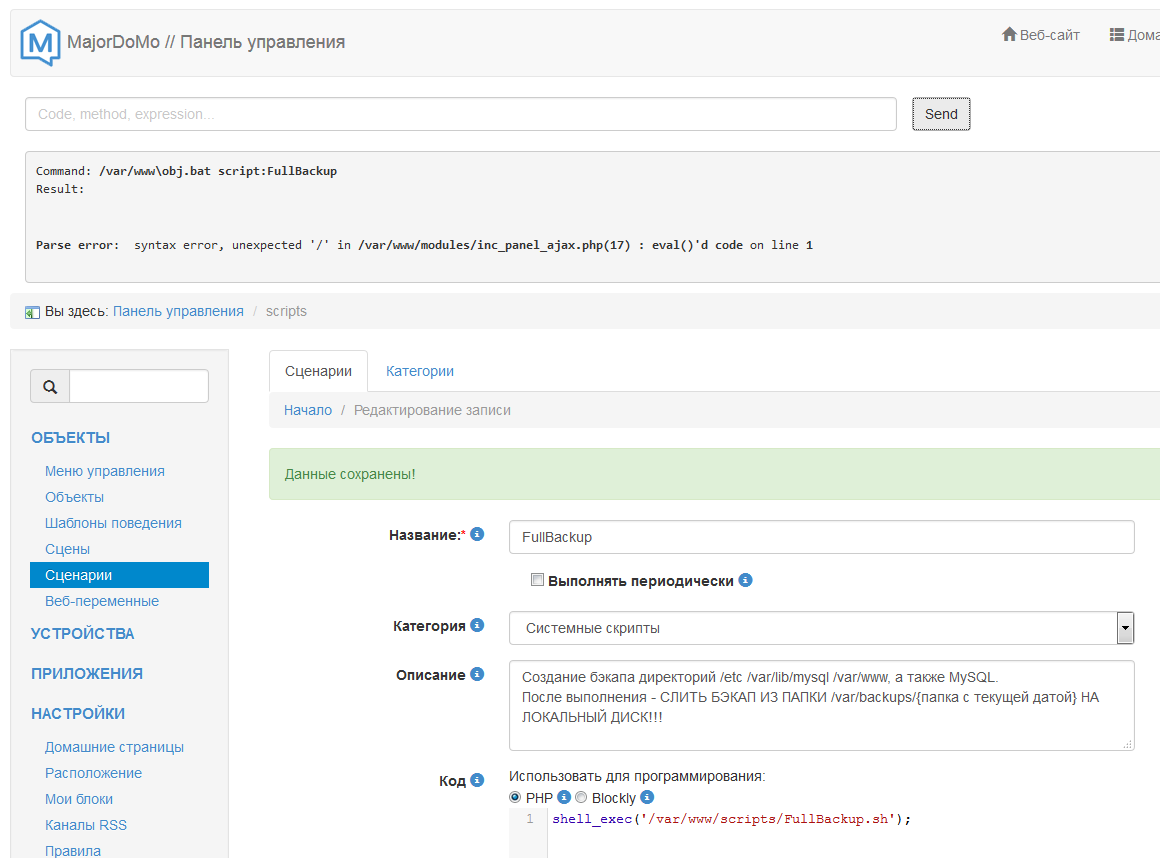Click the Название field containing FullBackup
Screen dimensions: 1160x858
821,537
